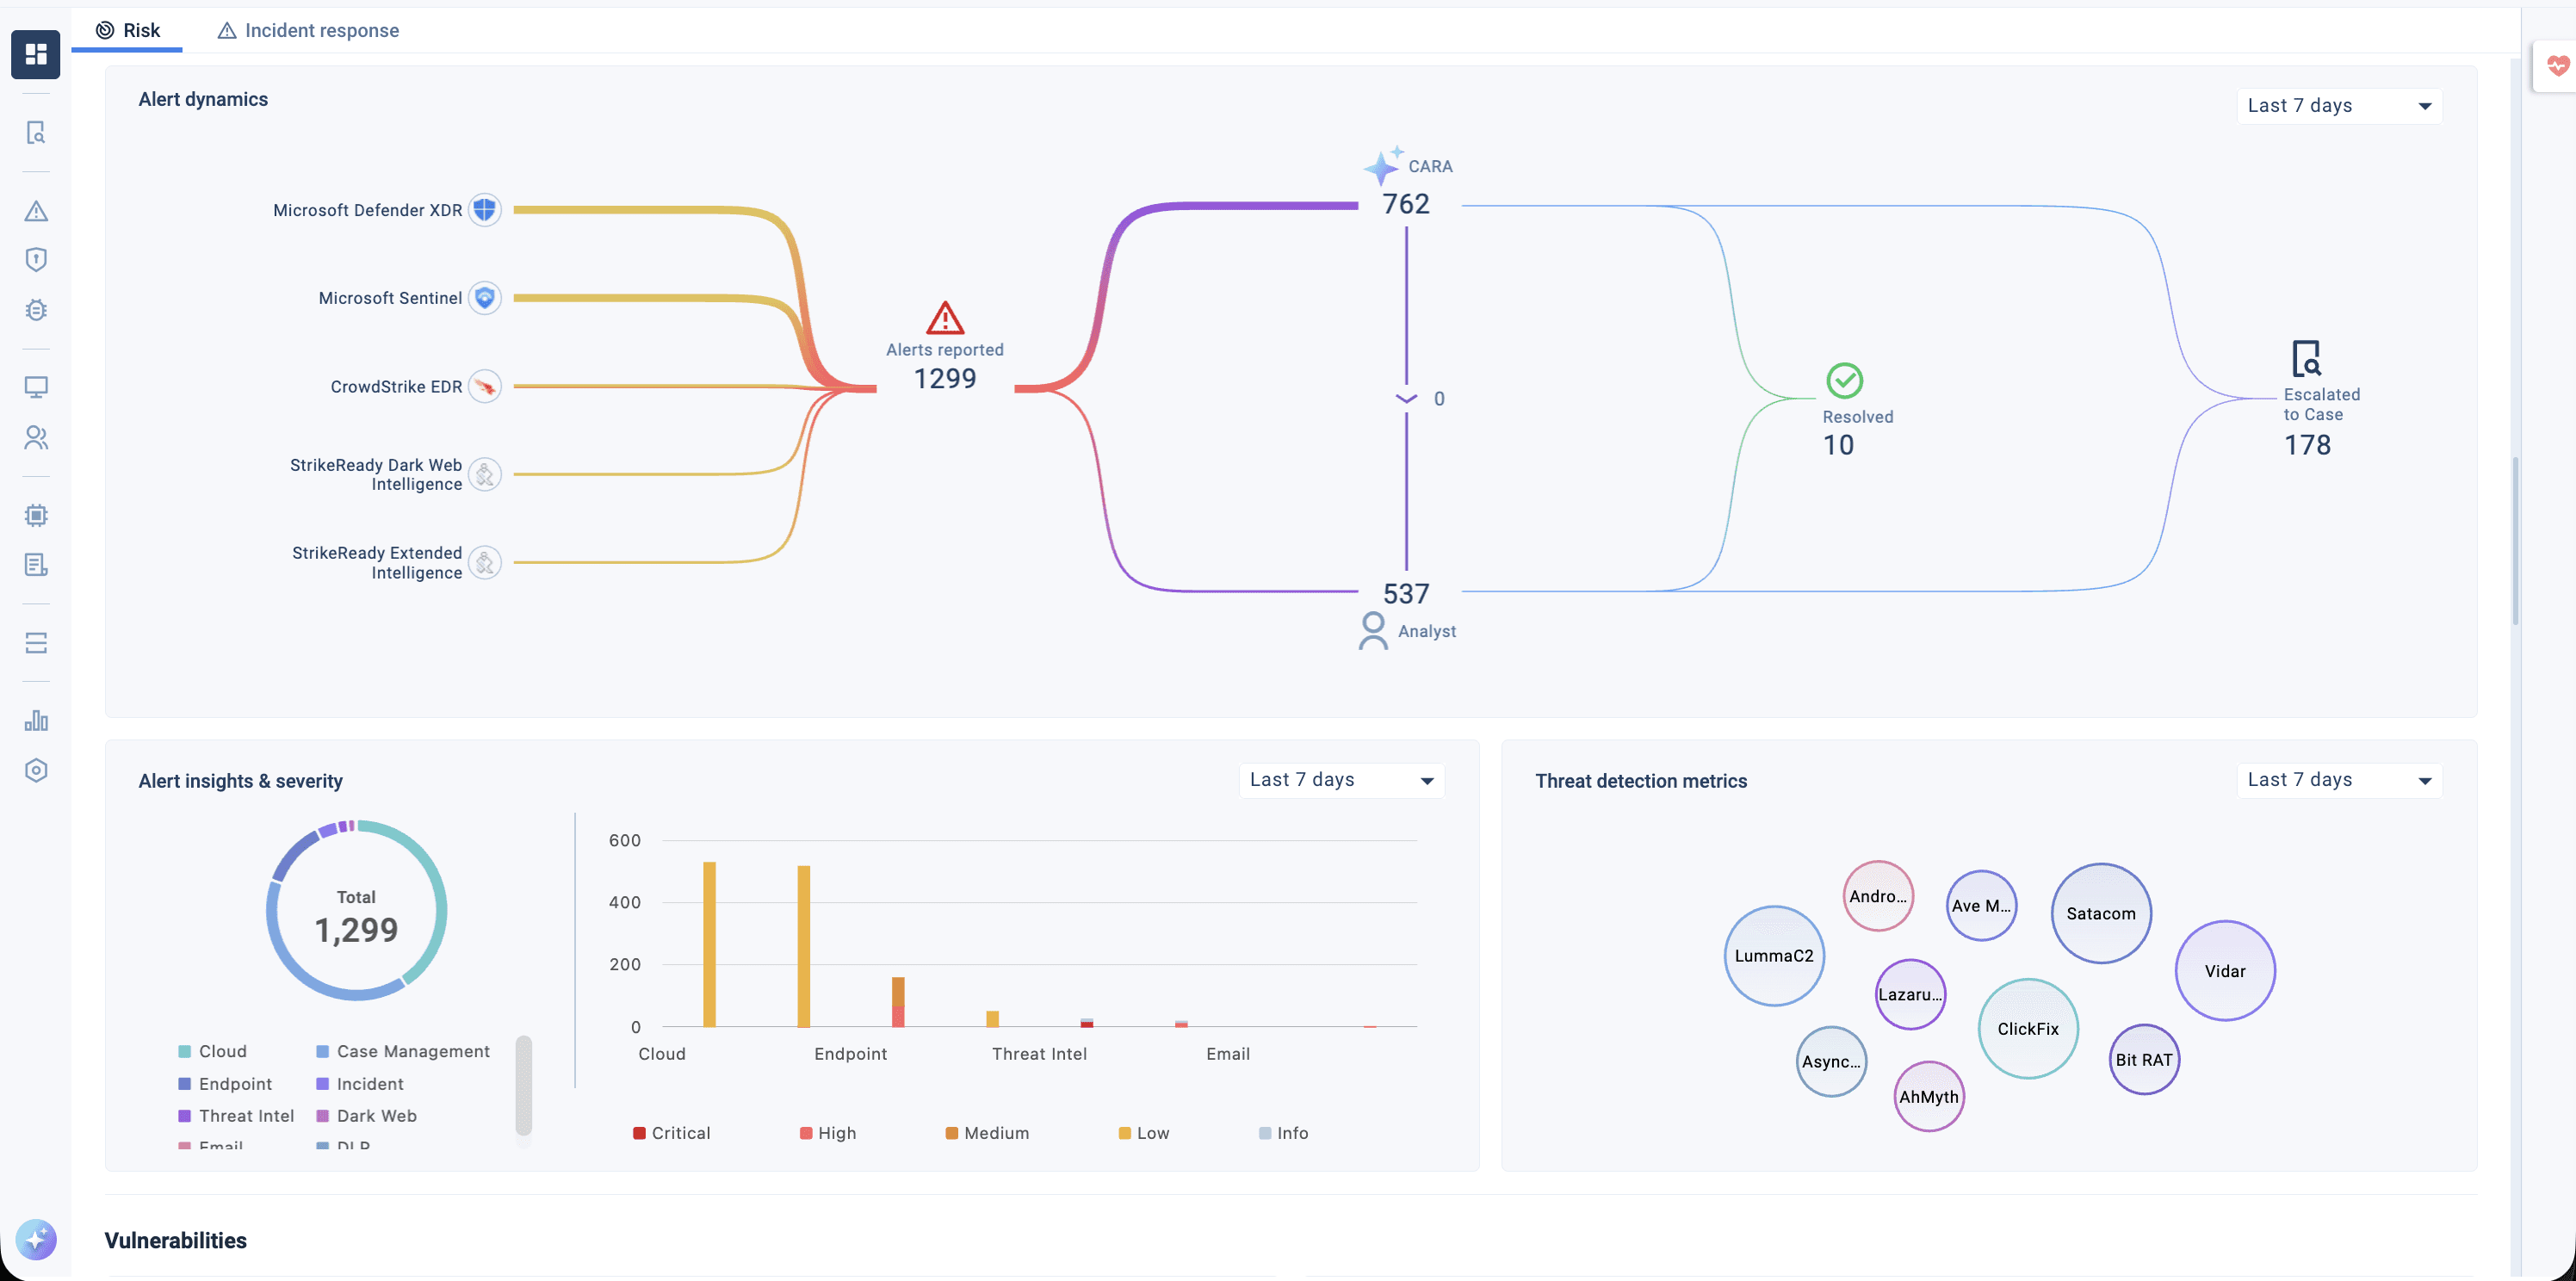Open the shield sidebar icon
The width and height of the screenshot is (2576, 1281).
(36, 260)
